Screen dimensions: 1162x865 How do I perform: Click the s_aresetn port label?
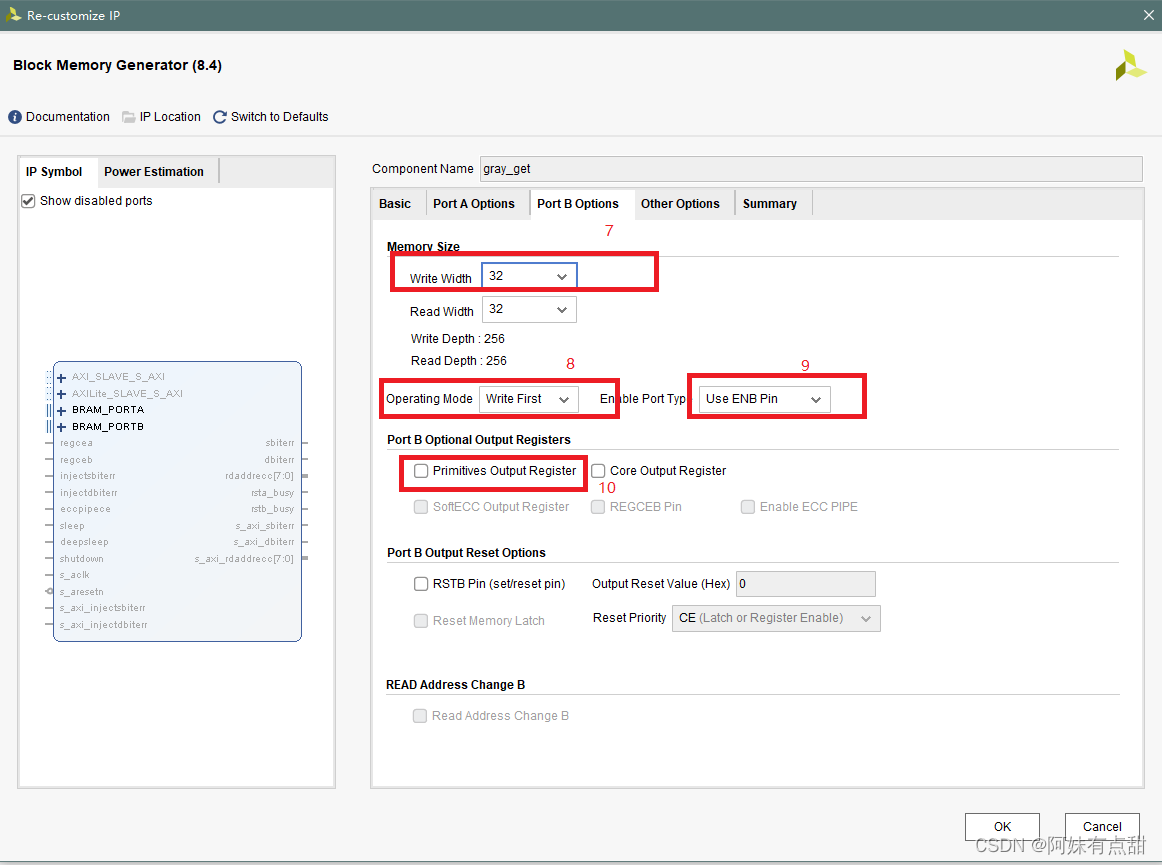pyautogui.click(x=82, y=592)
